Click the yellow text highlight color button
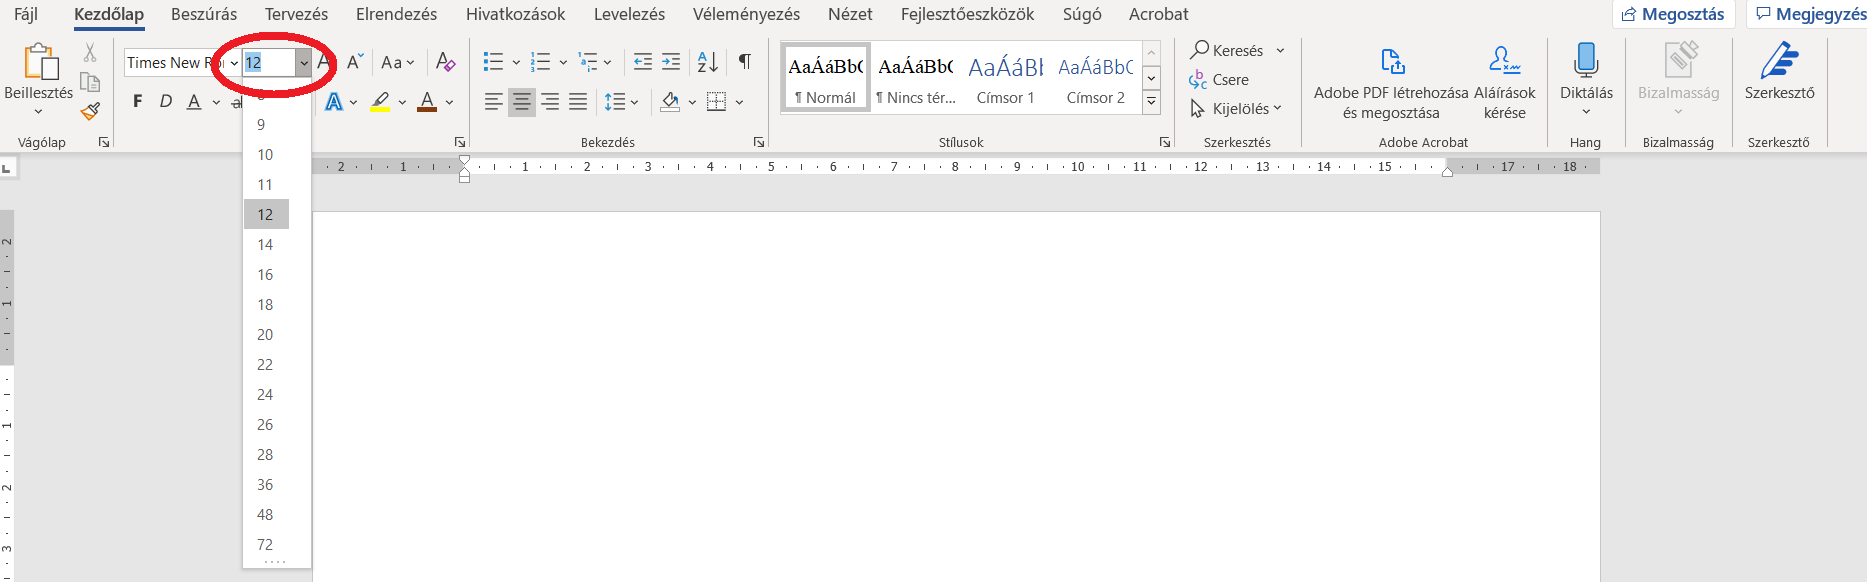Viewport: 1867px width, 582px height. [x=380, y=101]
